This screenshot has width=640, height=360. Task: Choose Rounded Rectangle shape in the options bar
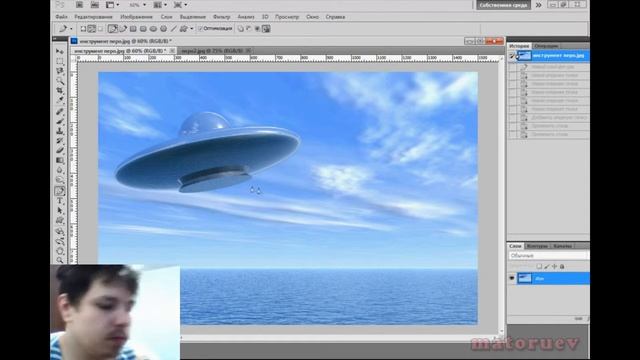click(x=143, y=29)
